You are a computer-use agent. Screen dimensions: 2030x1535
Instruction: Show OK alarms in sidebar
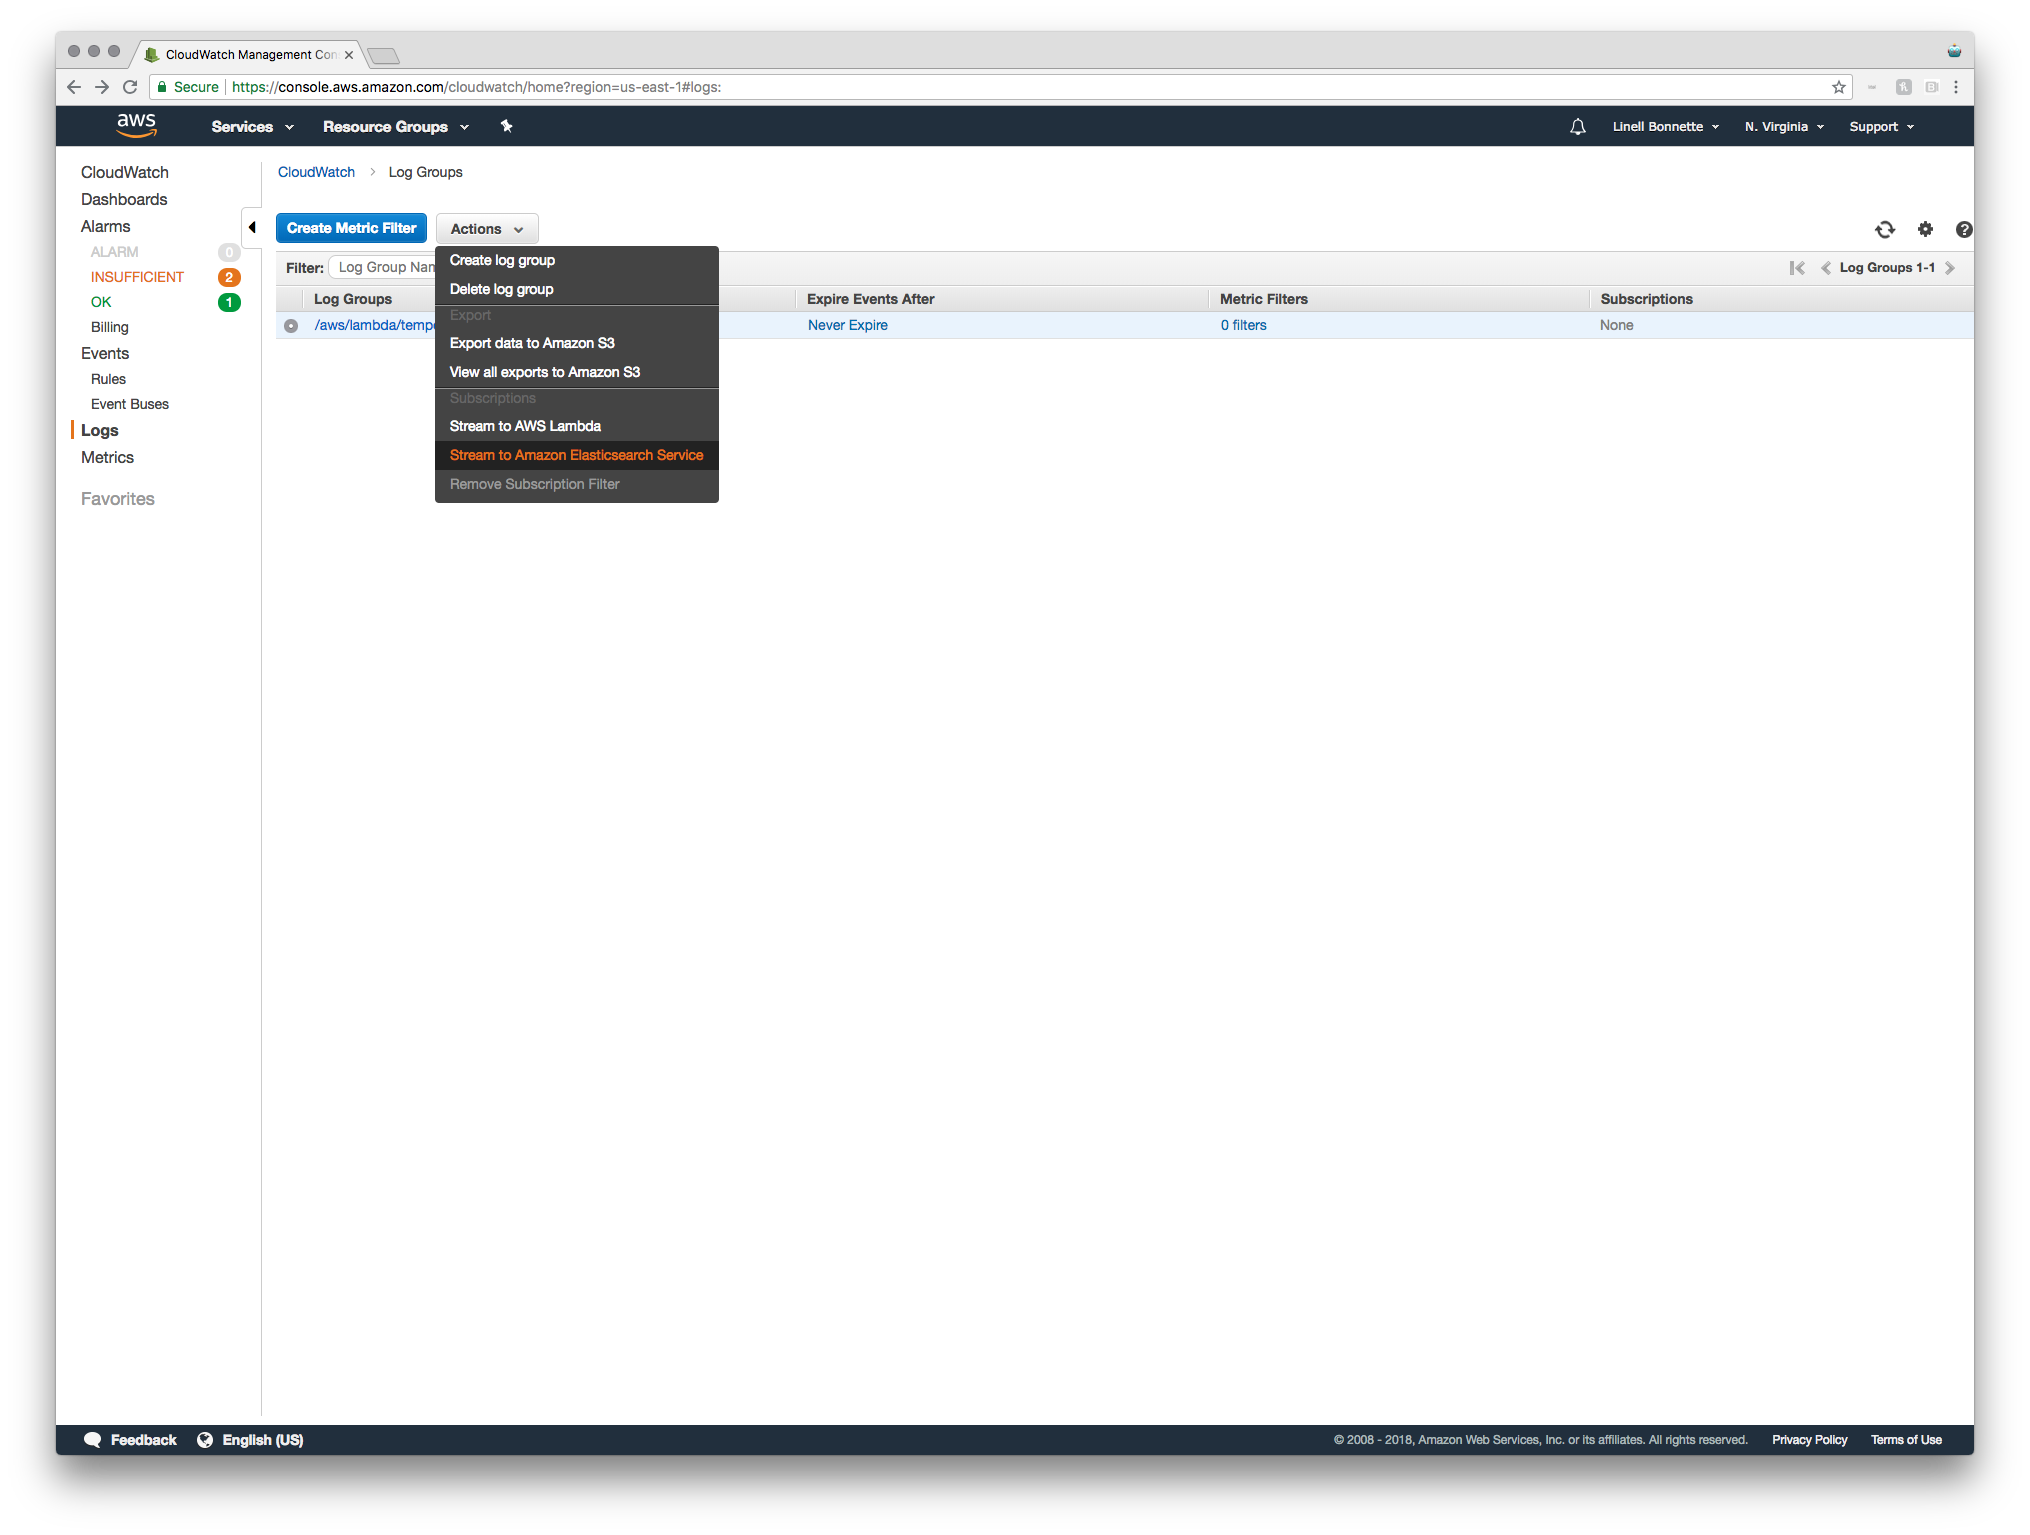point(101,302)
